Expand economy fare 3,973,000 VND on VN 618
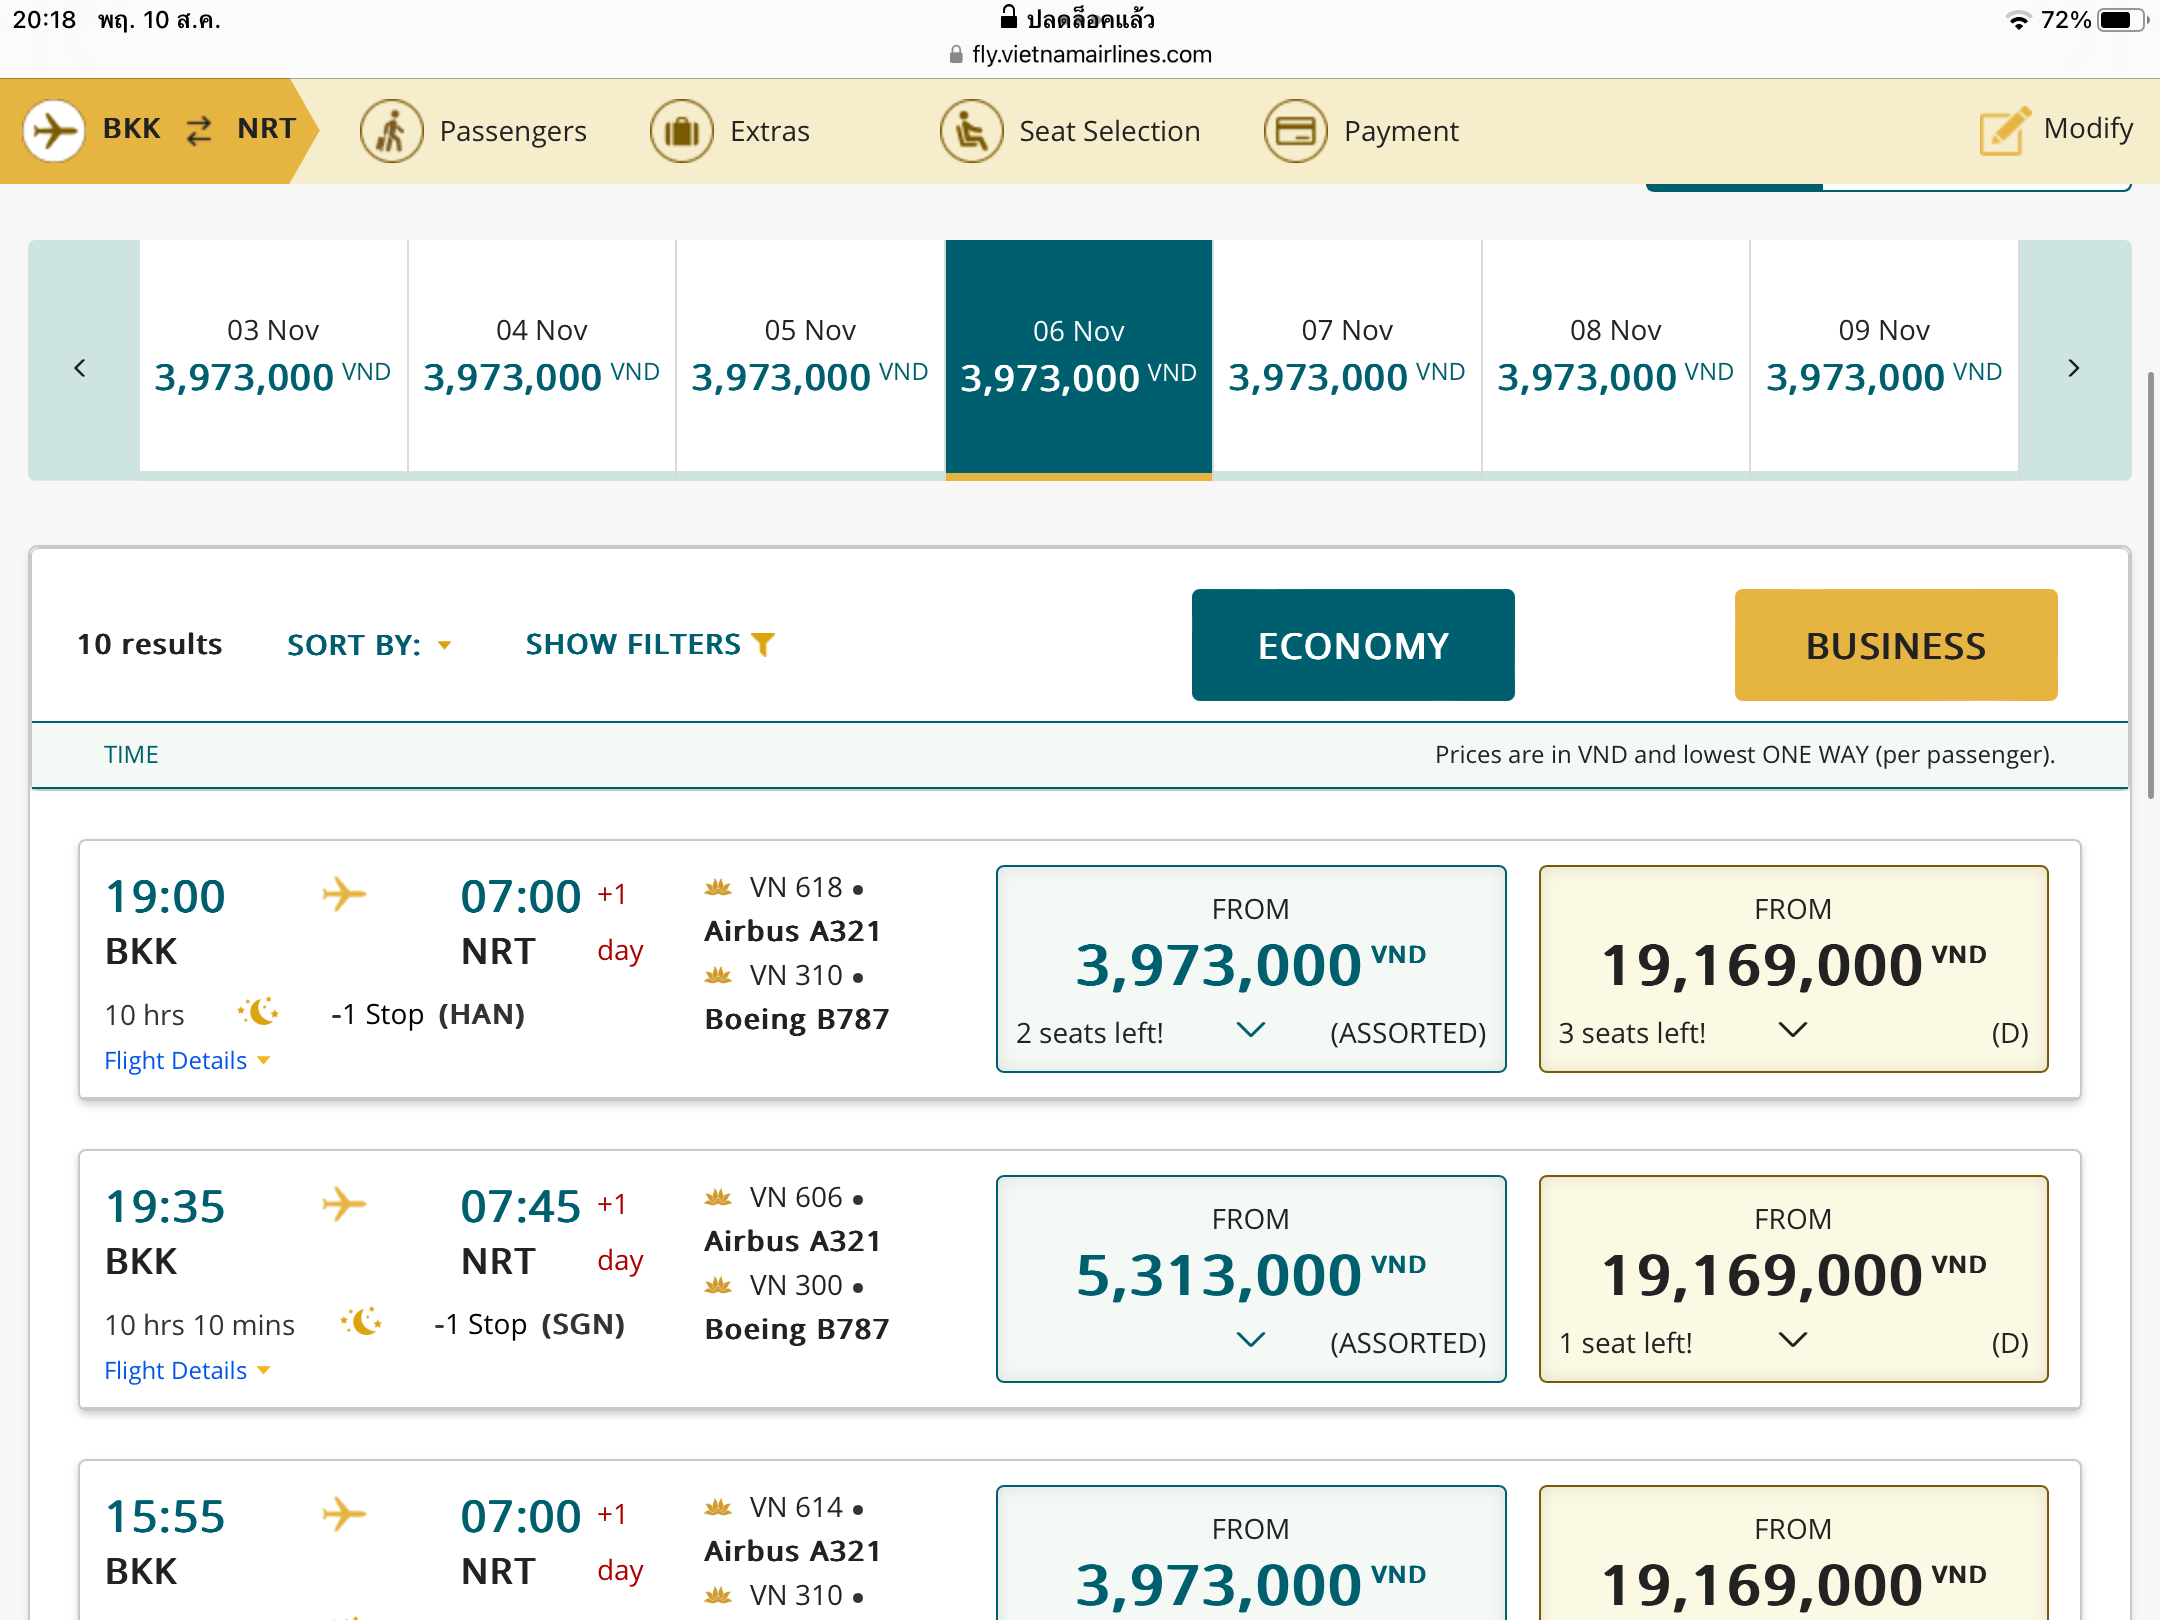Screen dimensions: 2160x1620 (x=1251, y=968)
